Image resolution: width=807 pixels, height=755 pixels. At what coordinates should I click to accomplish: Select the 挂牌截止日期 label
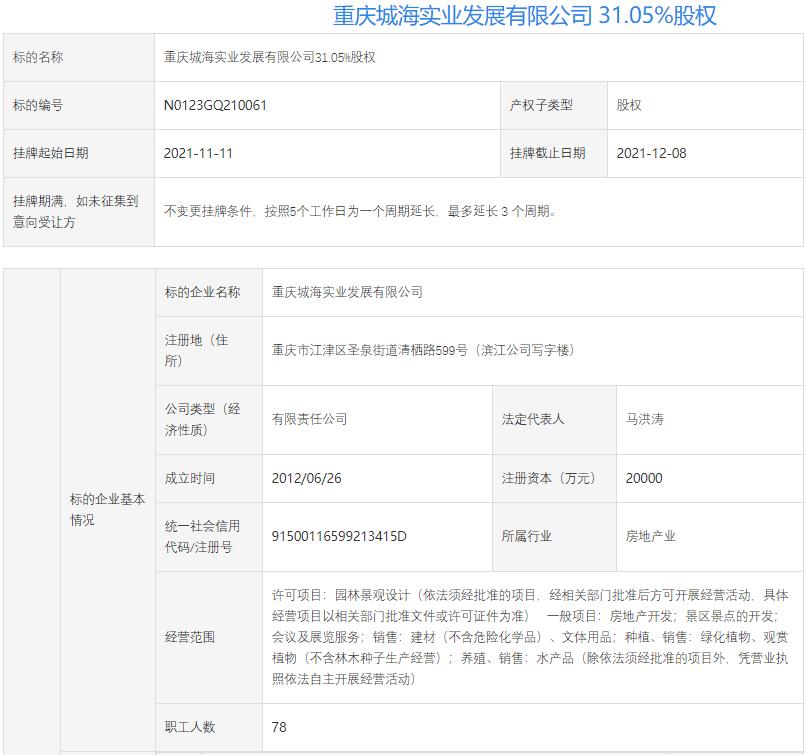(x=548, y=153)
